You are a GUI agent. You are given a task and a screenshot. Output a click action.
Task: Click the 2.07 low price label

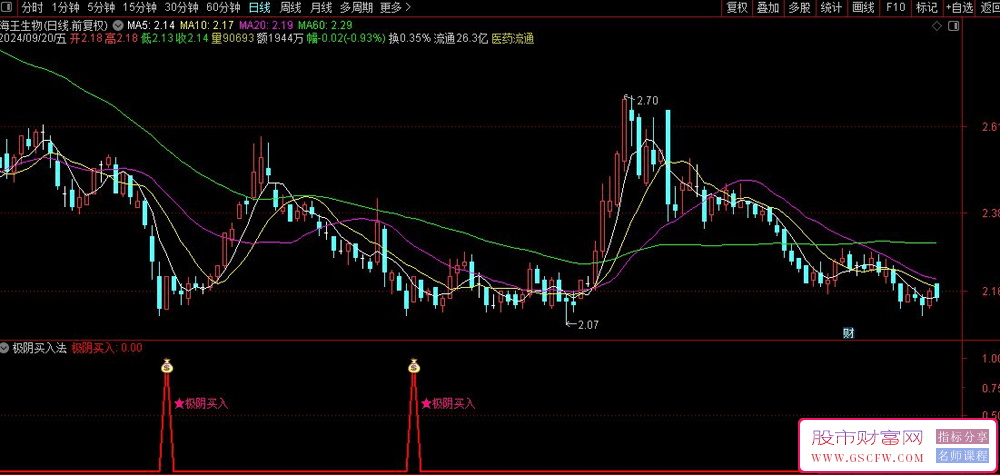(588, 325)
